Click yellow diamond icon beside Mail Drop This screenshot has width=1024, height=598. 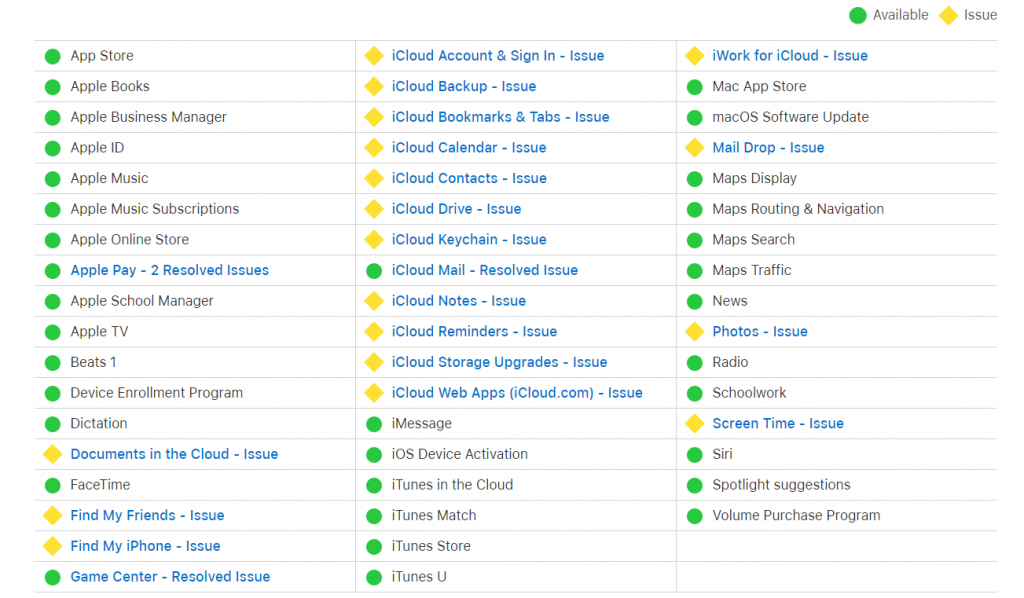pyautogui.click(x=695, y=148)
